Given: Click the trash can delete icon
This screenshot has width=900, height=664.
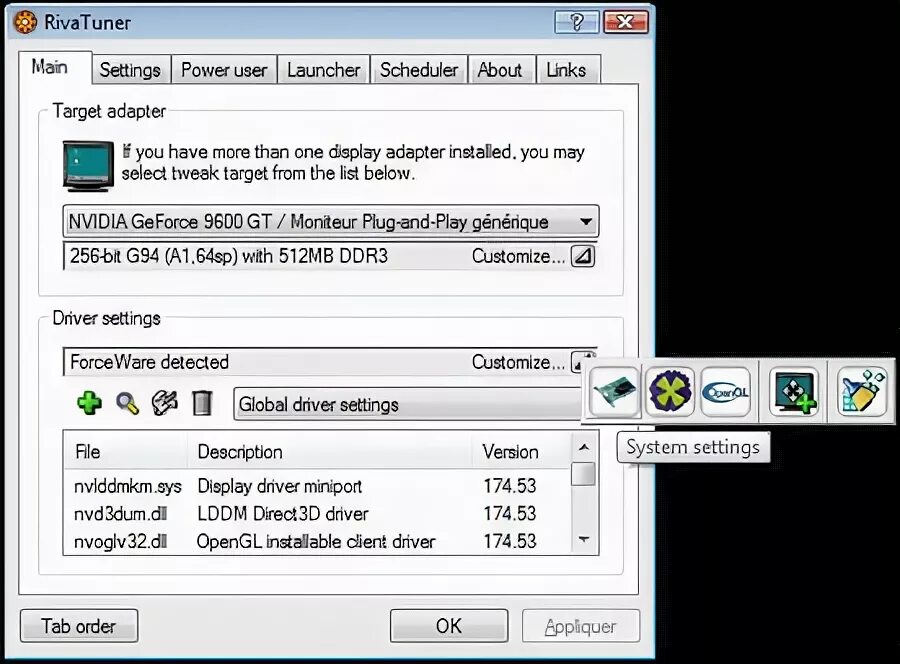Looking at the screenshot, I should click(x=201, y=403).
